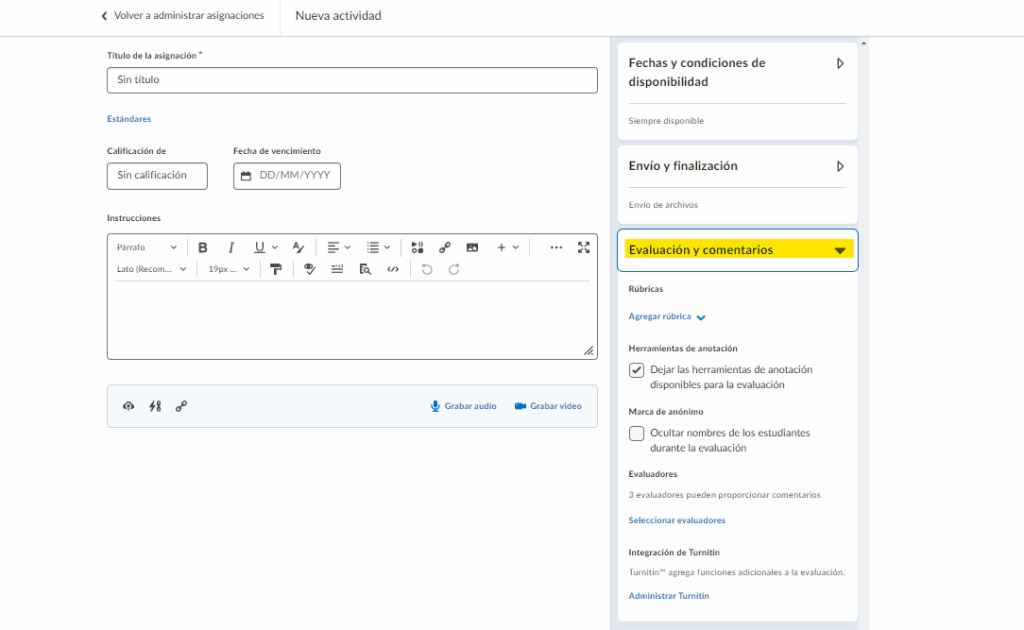Image resolution: width=1024 pixels, height=630 pixels.
Task: Click the format painter icon
Action: click(276, 269)
